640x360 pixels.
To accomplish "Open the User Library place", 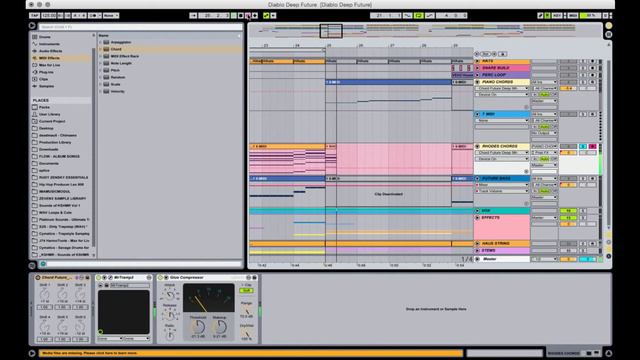I will [49, 114].
